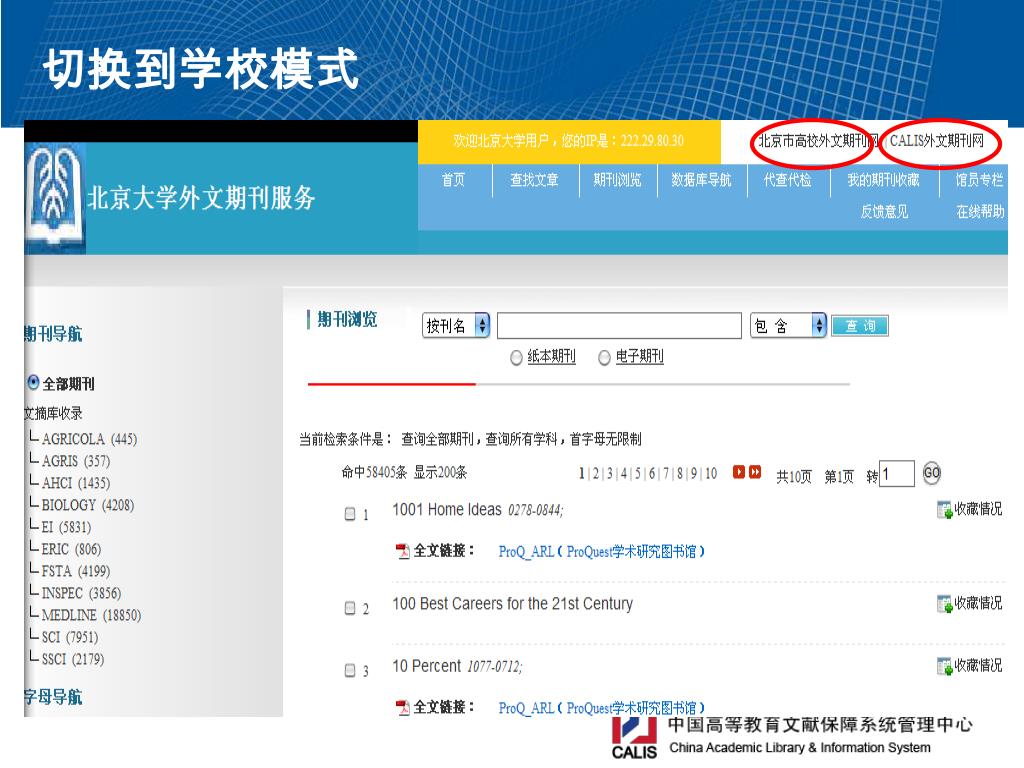Select the 纸本期刊 radio button
The image size is (1024, 768).
516,357
